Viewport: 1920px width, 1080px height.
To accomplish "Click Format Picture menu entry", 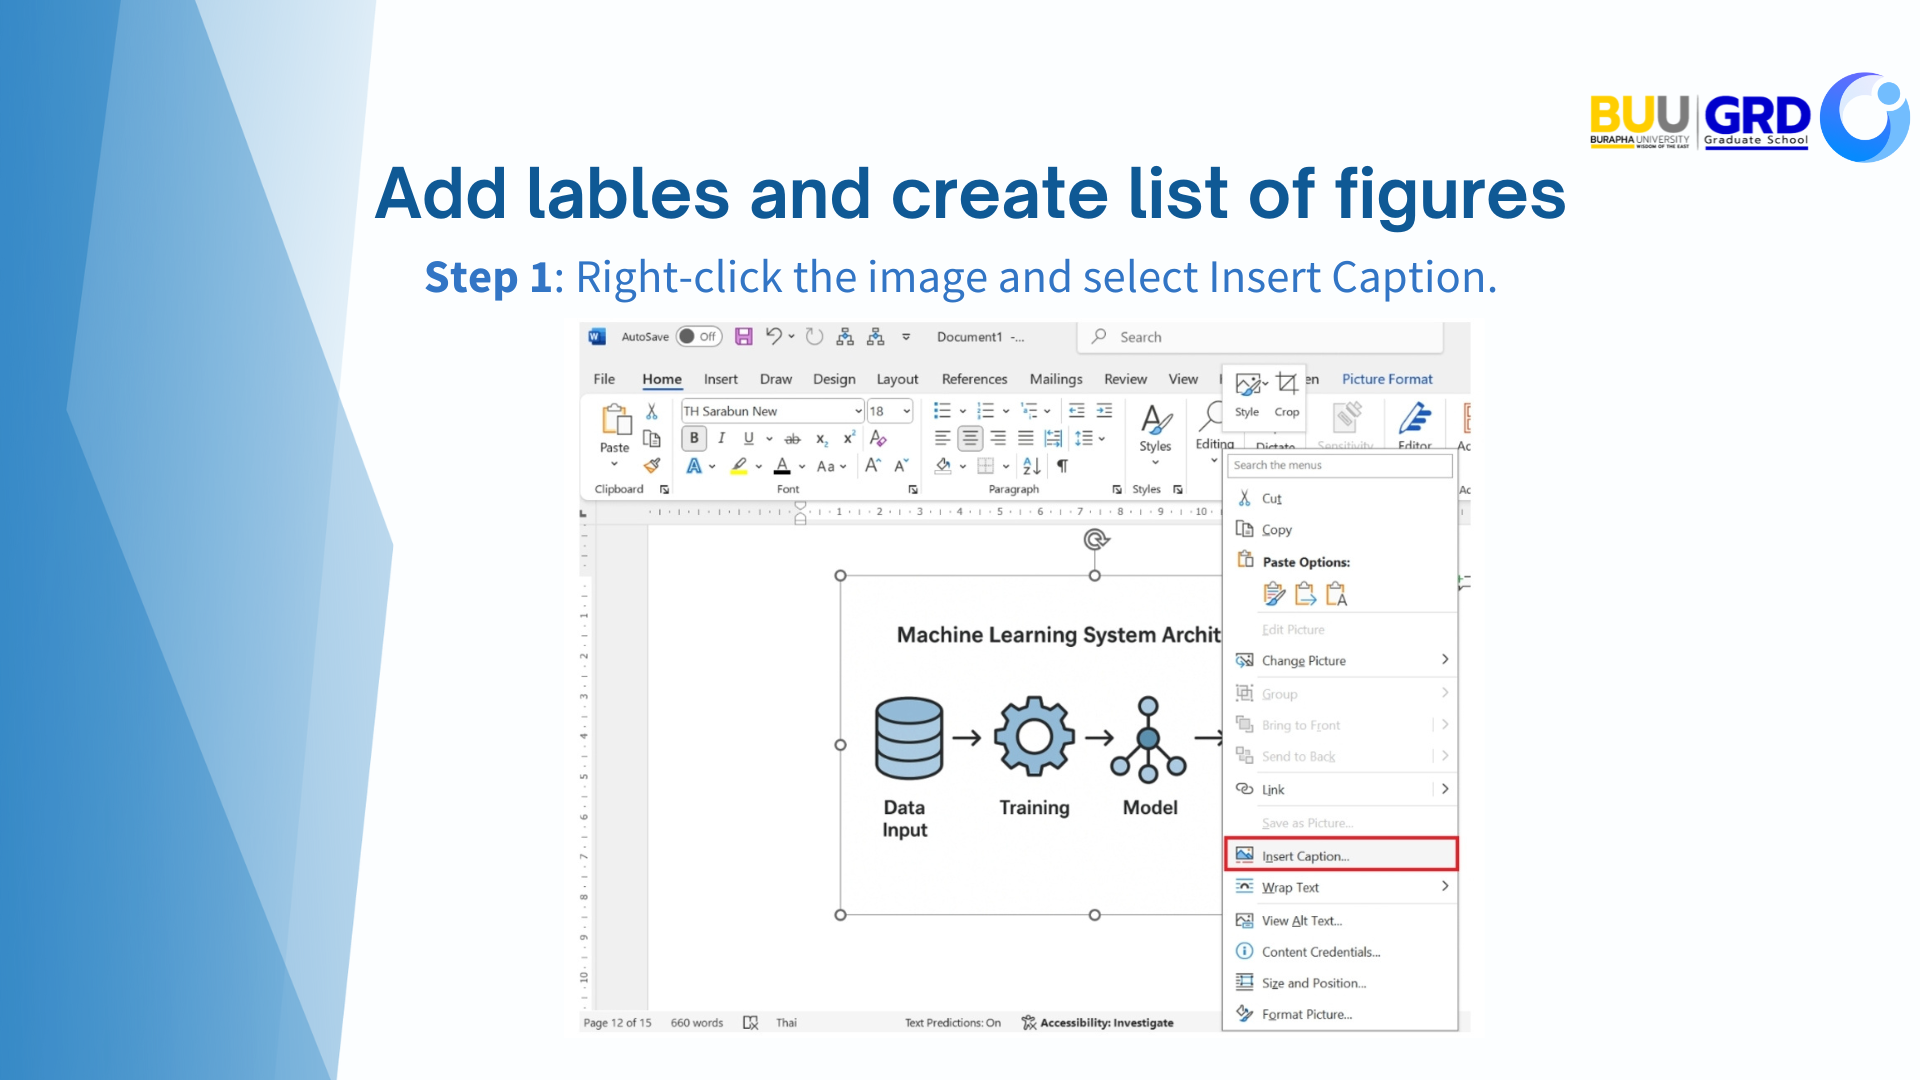I will point(1306,1014).
